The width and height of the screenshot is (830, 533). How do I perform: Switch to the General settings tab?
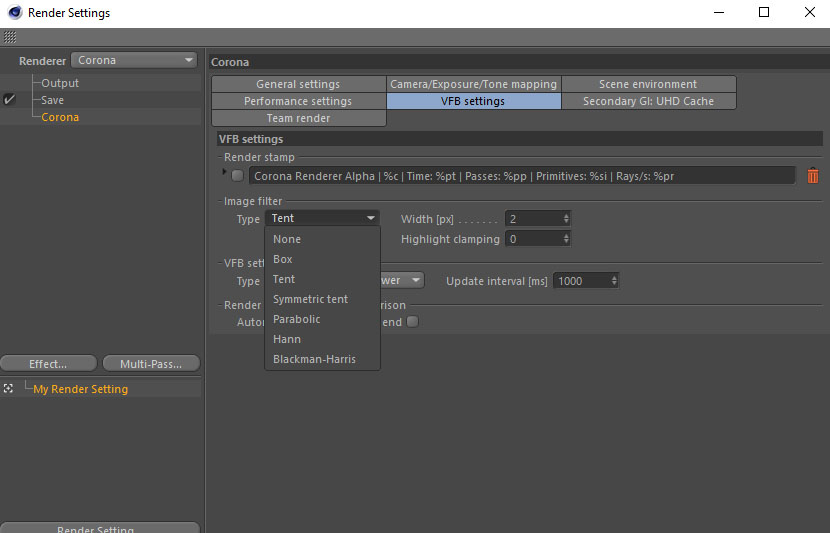pos(299,84)
